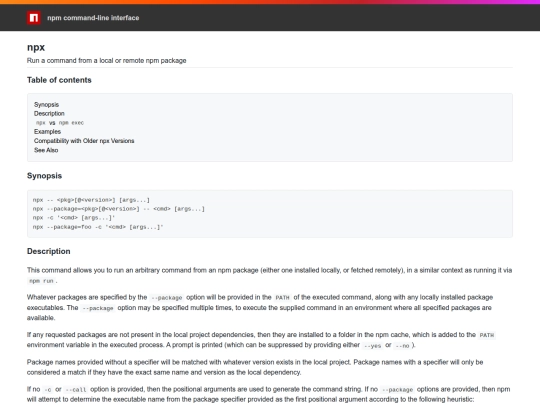Click the inline code '--call'

click(76, 390)
